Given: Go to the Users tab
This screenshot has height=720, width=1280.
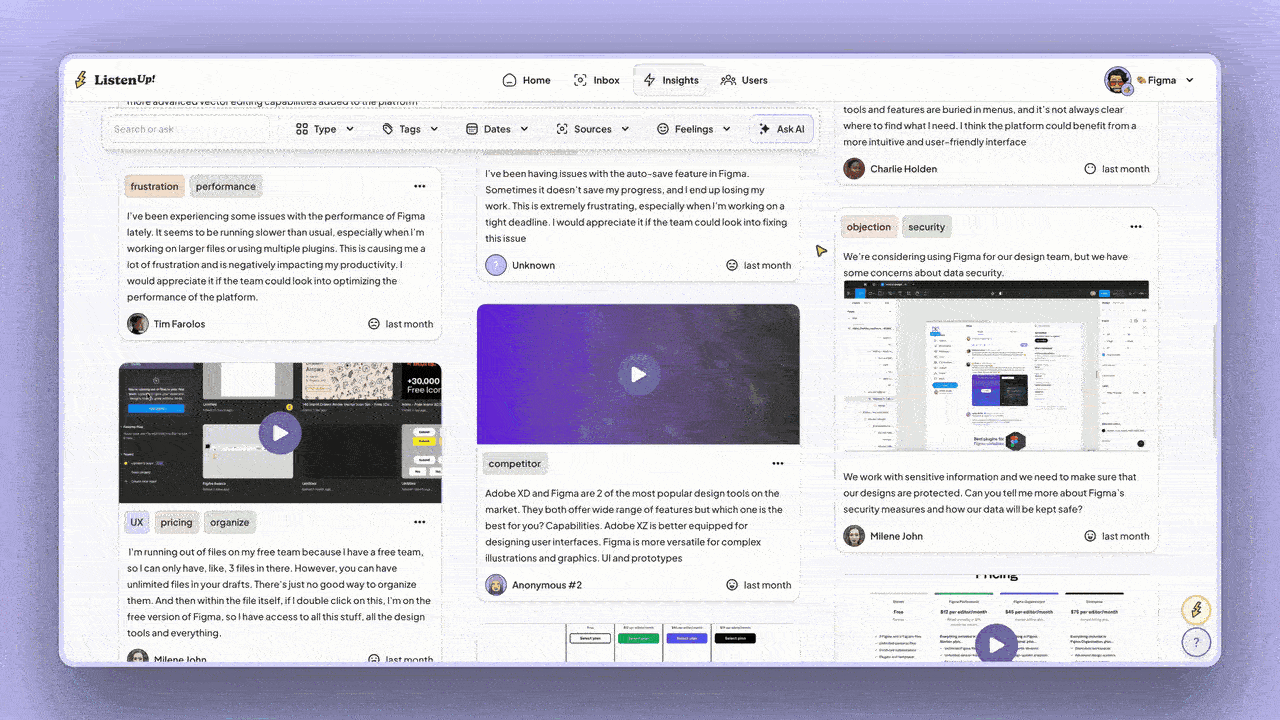Looking at the screenshot, I should pos(745,80).
